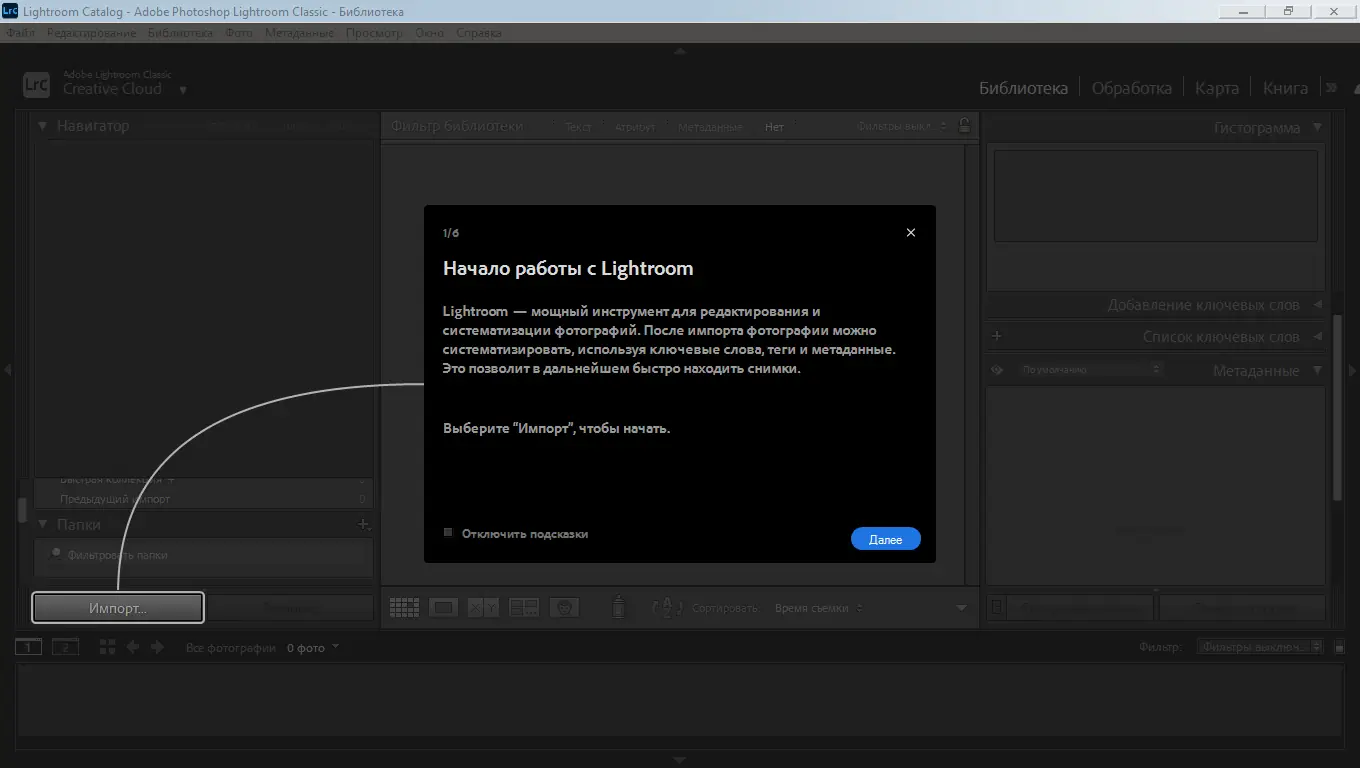This screenshot has width=1360, height=768.
Task: Restore down the Lightroom window
Action: [x=1288, y=11]
